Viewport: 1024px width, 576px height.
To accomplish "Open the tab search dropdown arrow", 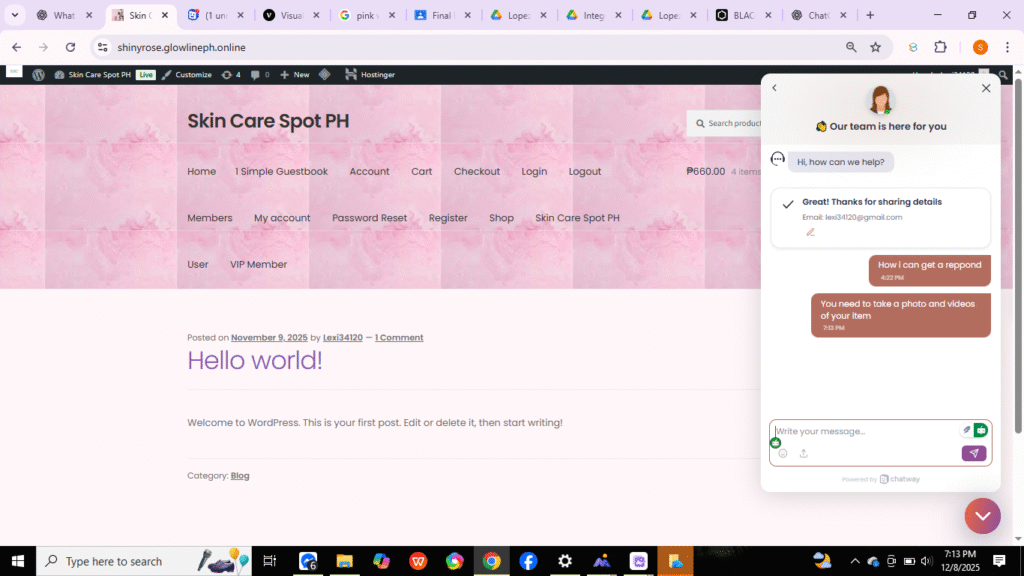I will tap(15, 15).
